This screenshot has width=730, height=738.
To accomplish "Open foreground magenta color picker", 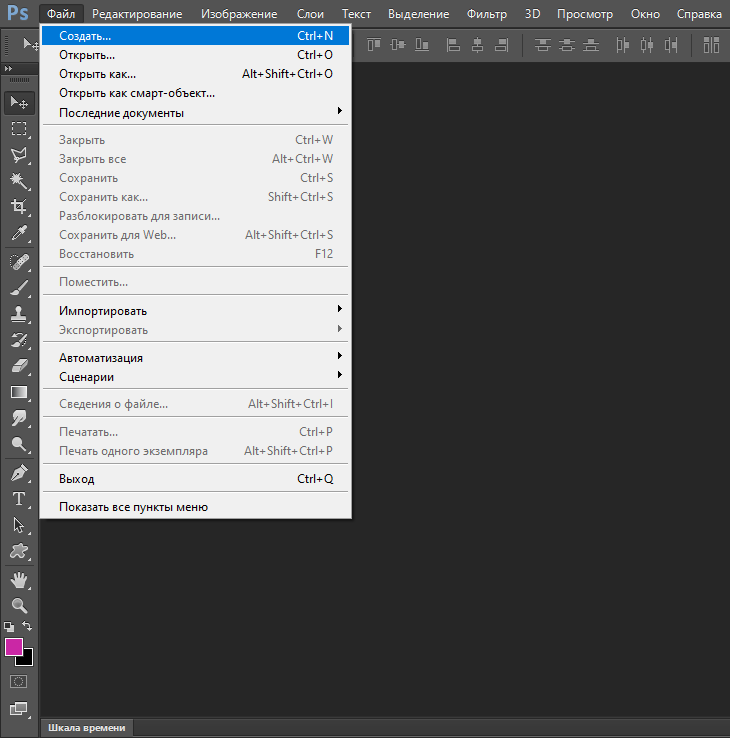I will point(12,646).
